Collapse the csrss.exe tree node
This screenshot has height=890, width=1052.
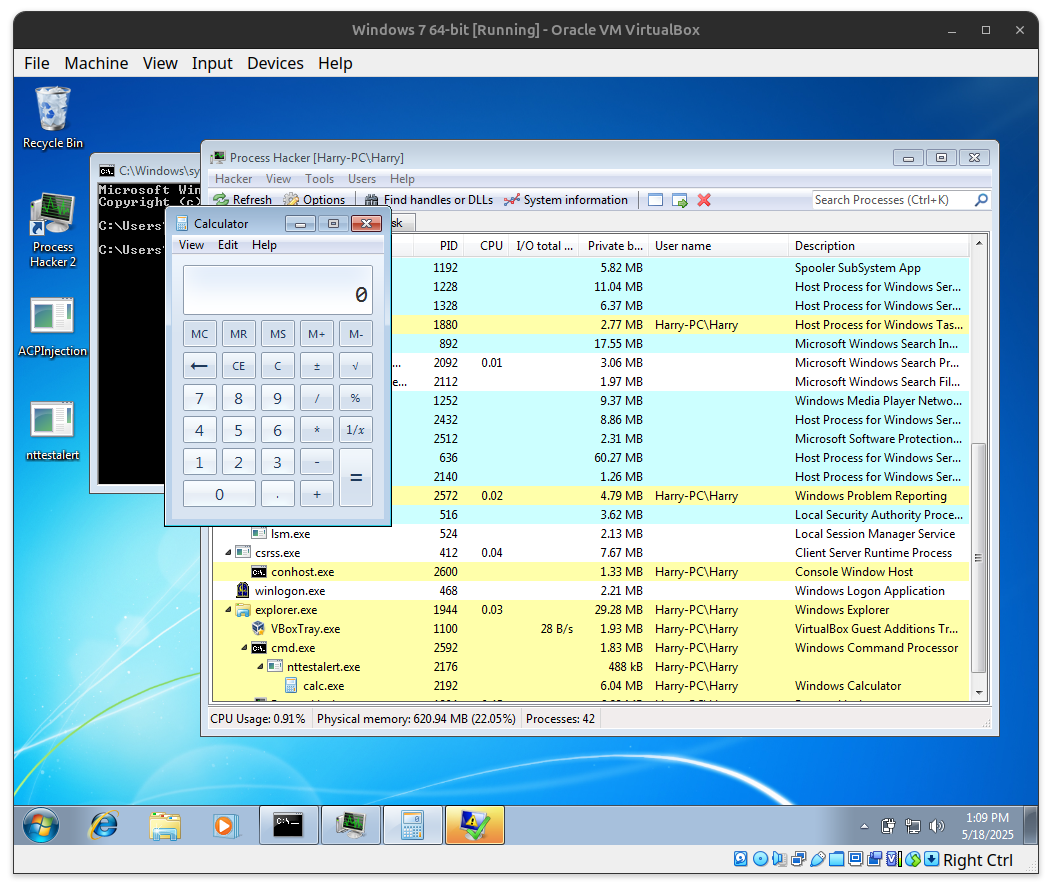228,553
